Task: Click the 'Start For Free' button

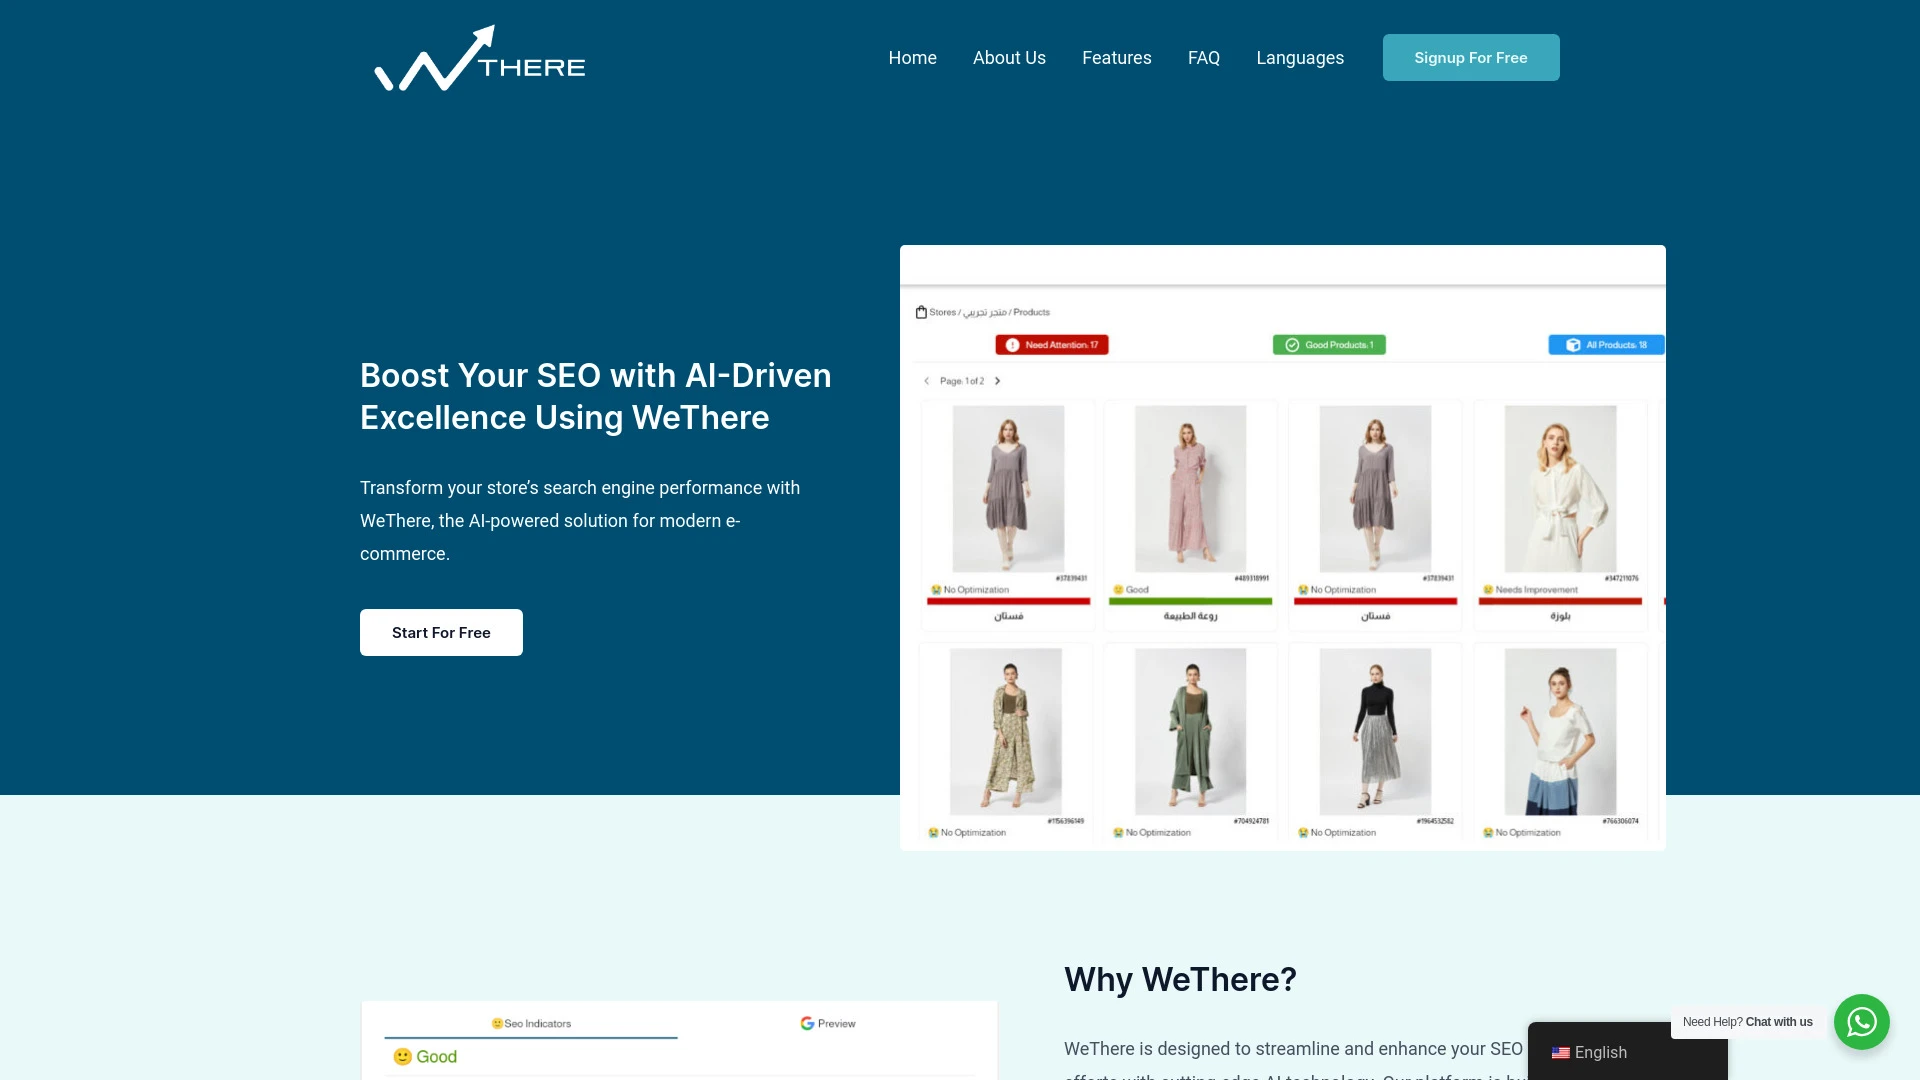Action: (x=440, y=632)
